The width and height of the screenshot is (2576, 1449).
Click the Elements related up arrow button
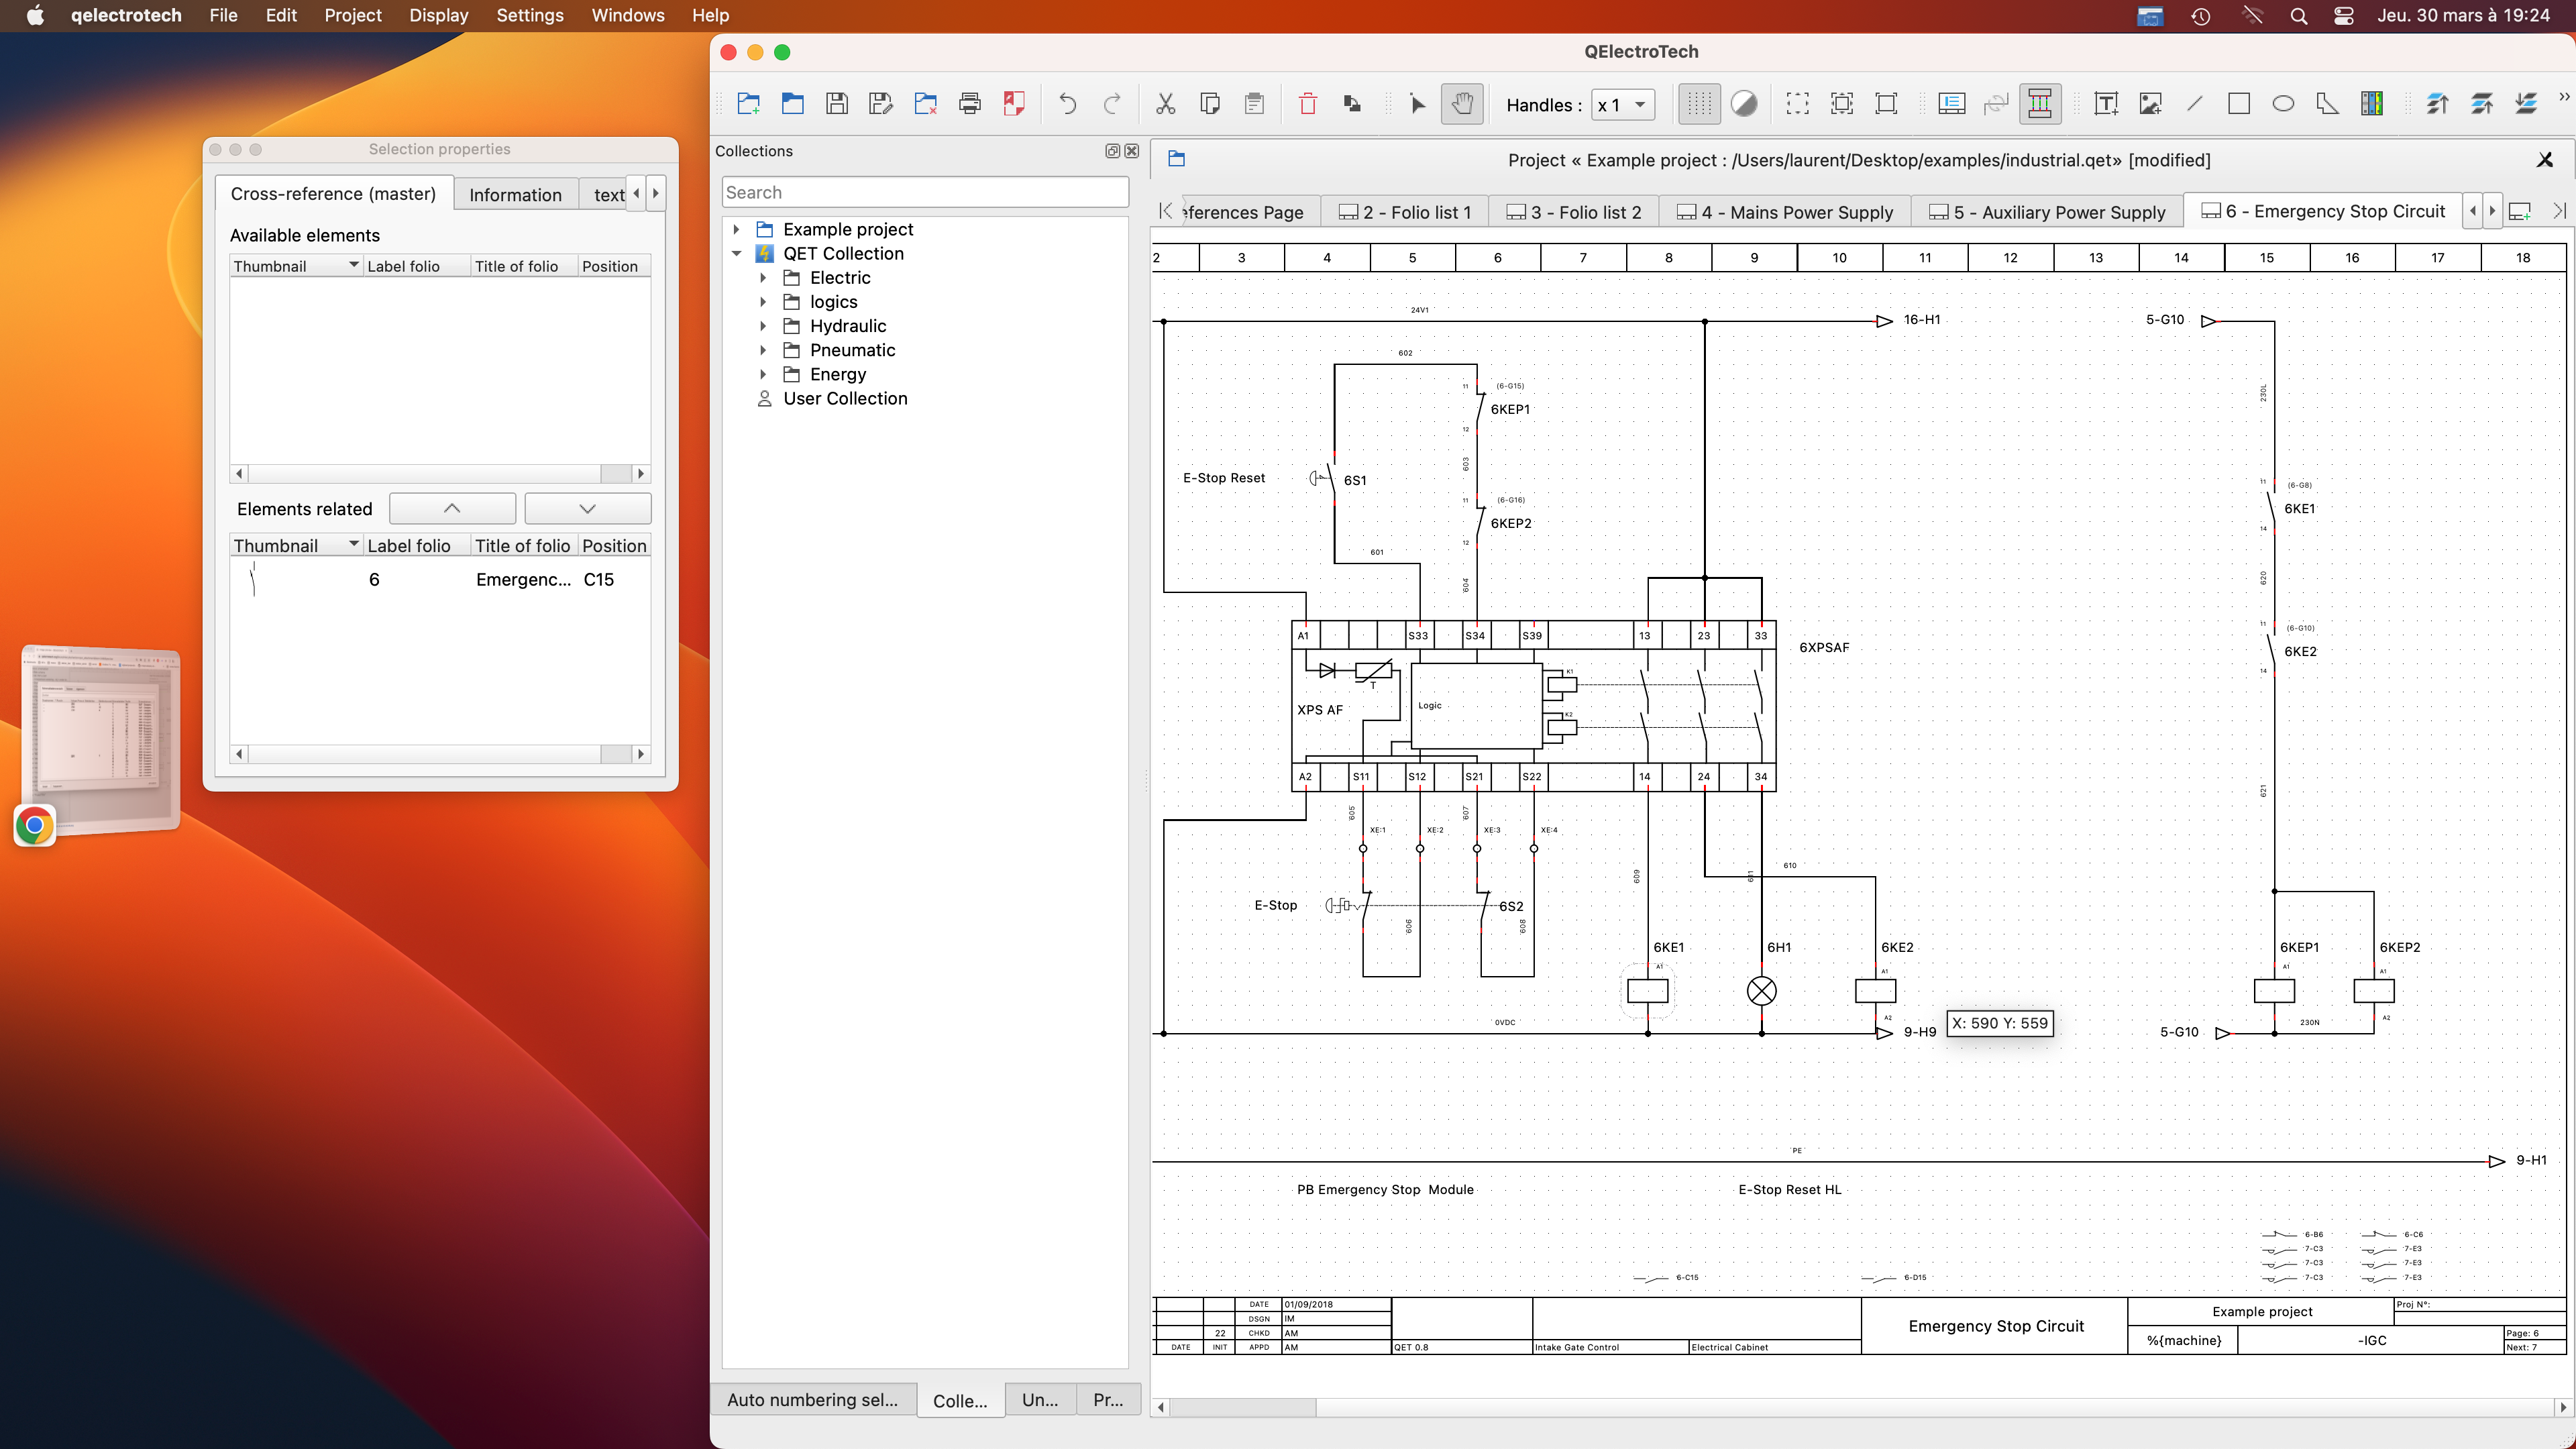(452, 508)
